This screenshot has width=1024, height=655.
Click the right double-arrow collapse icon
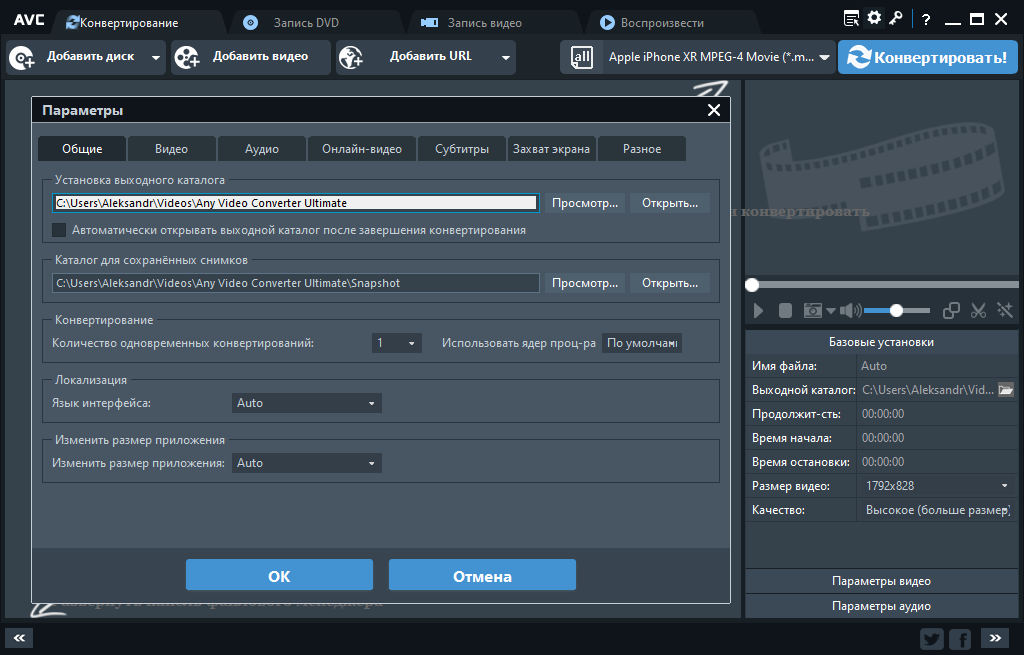pyautogui.click(x=995, y=638)
